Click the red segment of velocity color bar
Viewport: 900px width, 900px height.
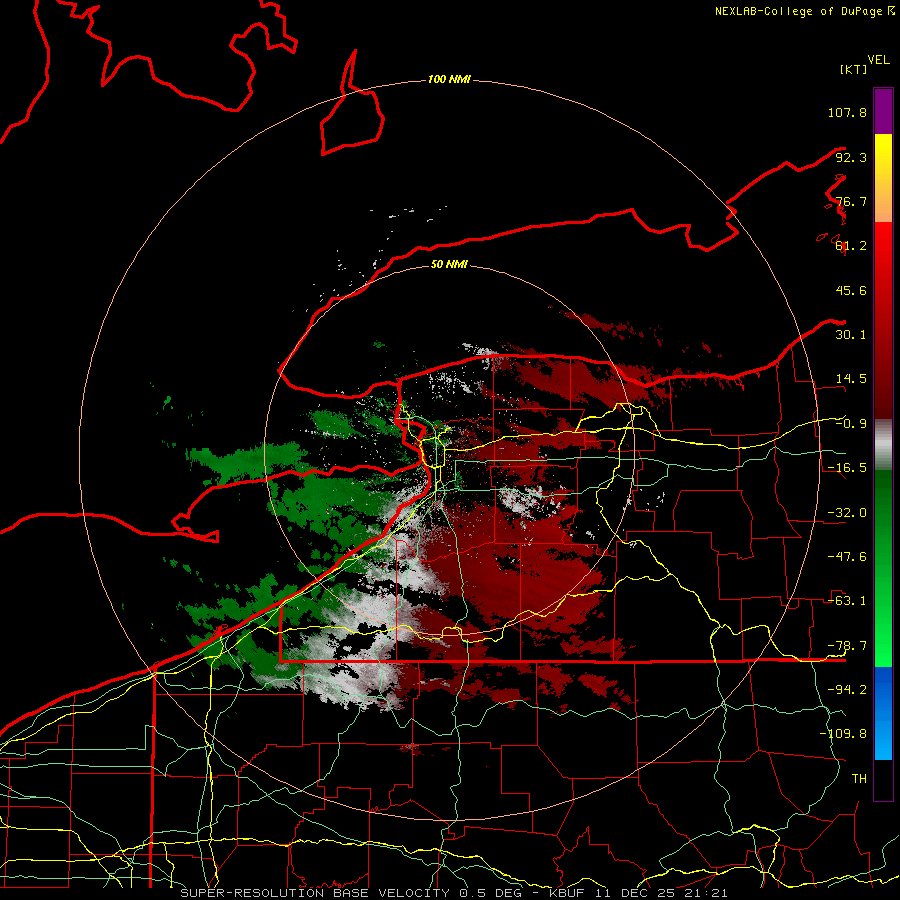coord(883,320)
